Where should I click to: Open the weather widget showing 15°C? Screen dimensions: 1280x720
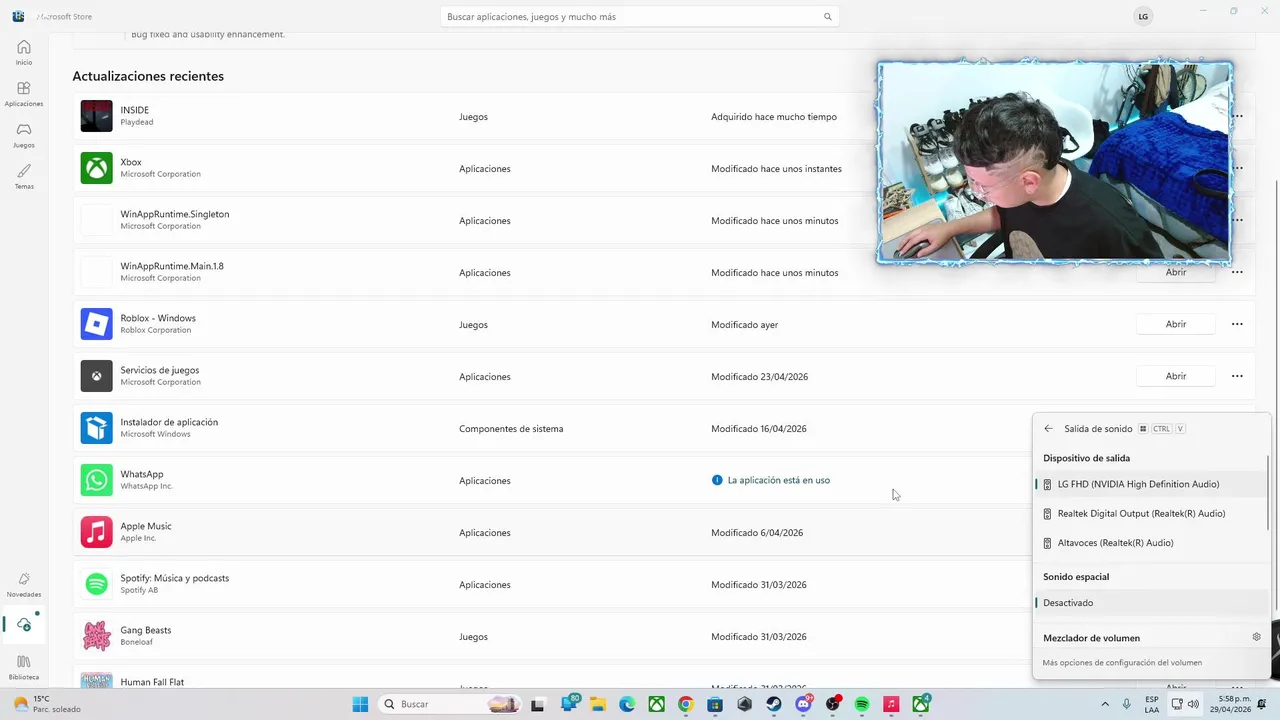pos(45,704)
